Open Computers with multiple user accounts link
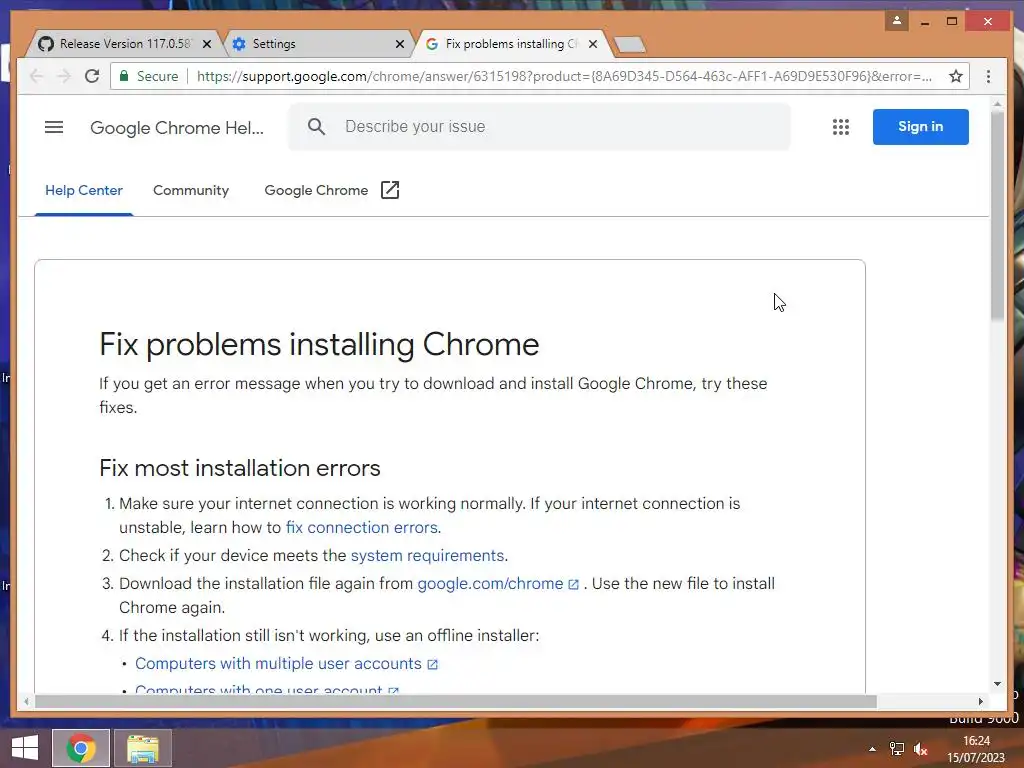 [286, 664]
